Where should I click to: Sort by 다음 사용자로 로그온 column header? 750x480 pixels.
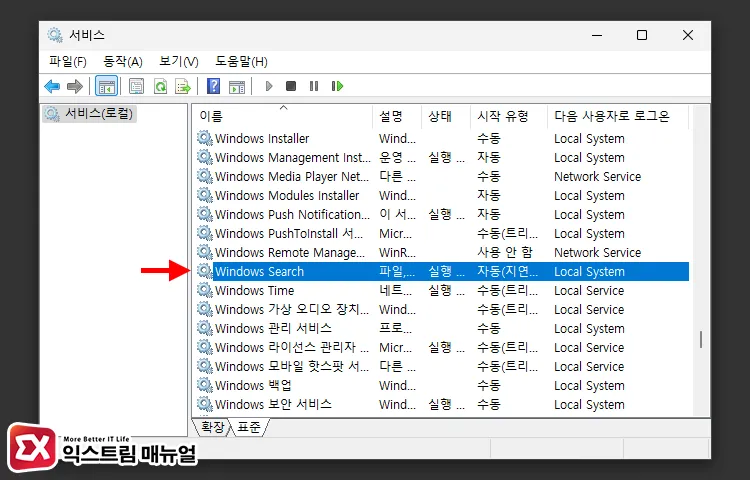point(618,116)
